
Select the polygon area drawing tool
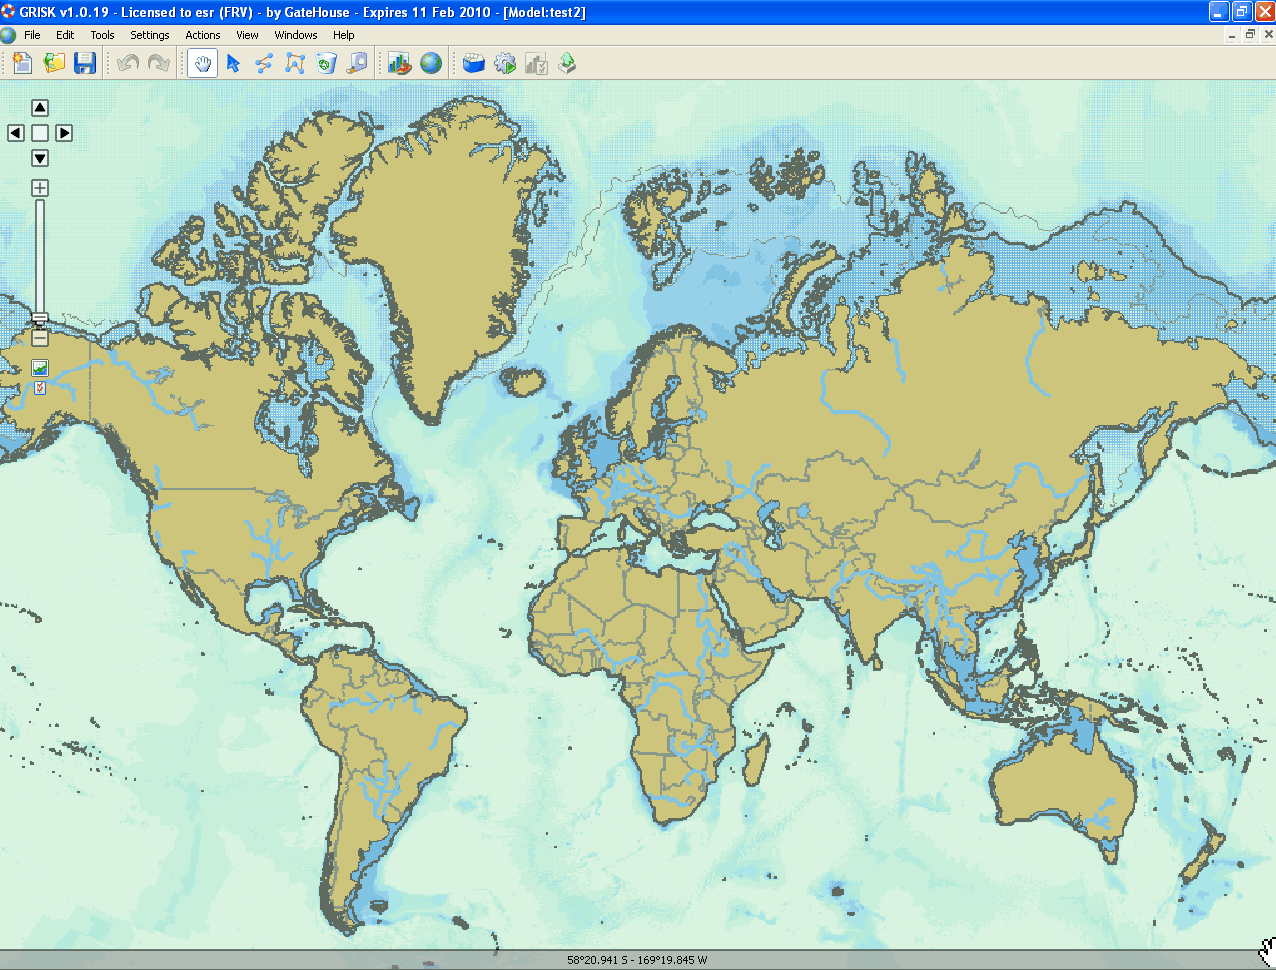pyautogui.click(x=295, y=64)
